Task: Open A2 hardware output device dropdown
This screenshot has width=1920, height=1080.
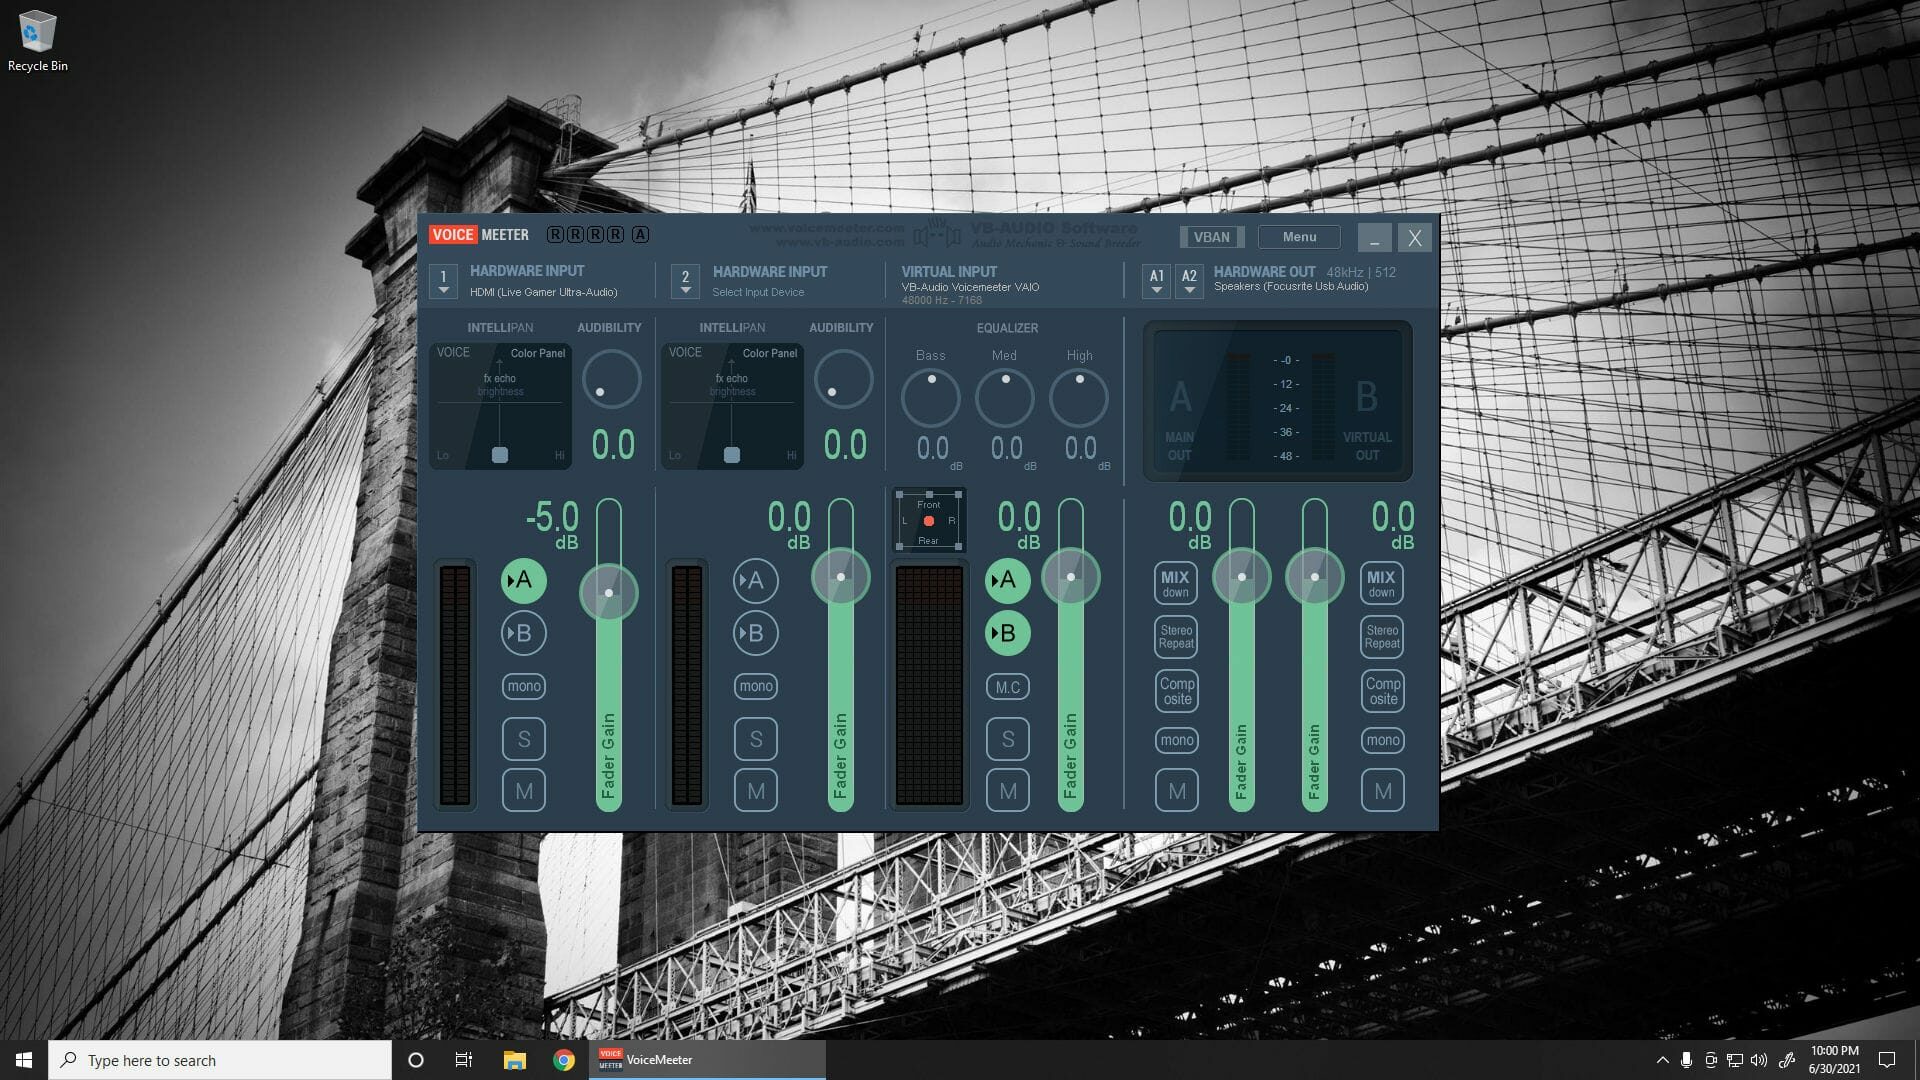Action: pos(1189,281)
